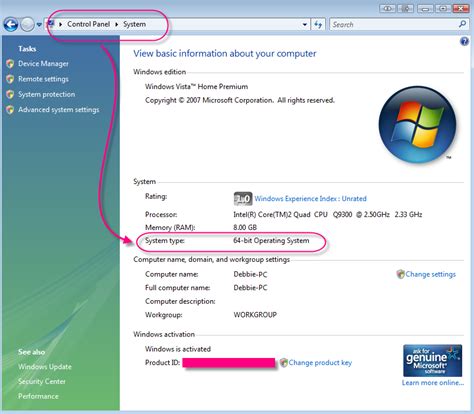Open Windows Update under See also
This screenshot has height=414, width=474.
(45, 367)
